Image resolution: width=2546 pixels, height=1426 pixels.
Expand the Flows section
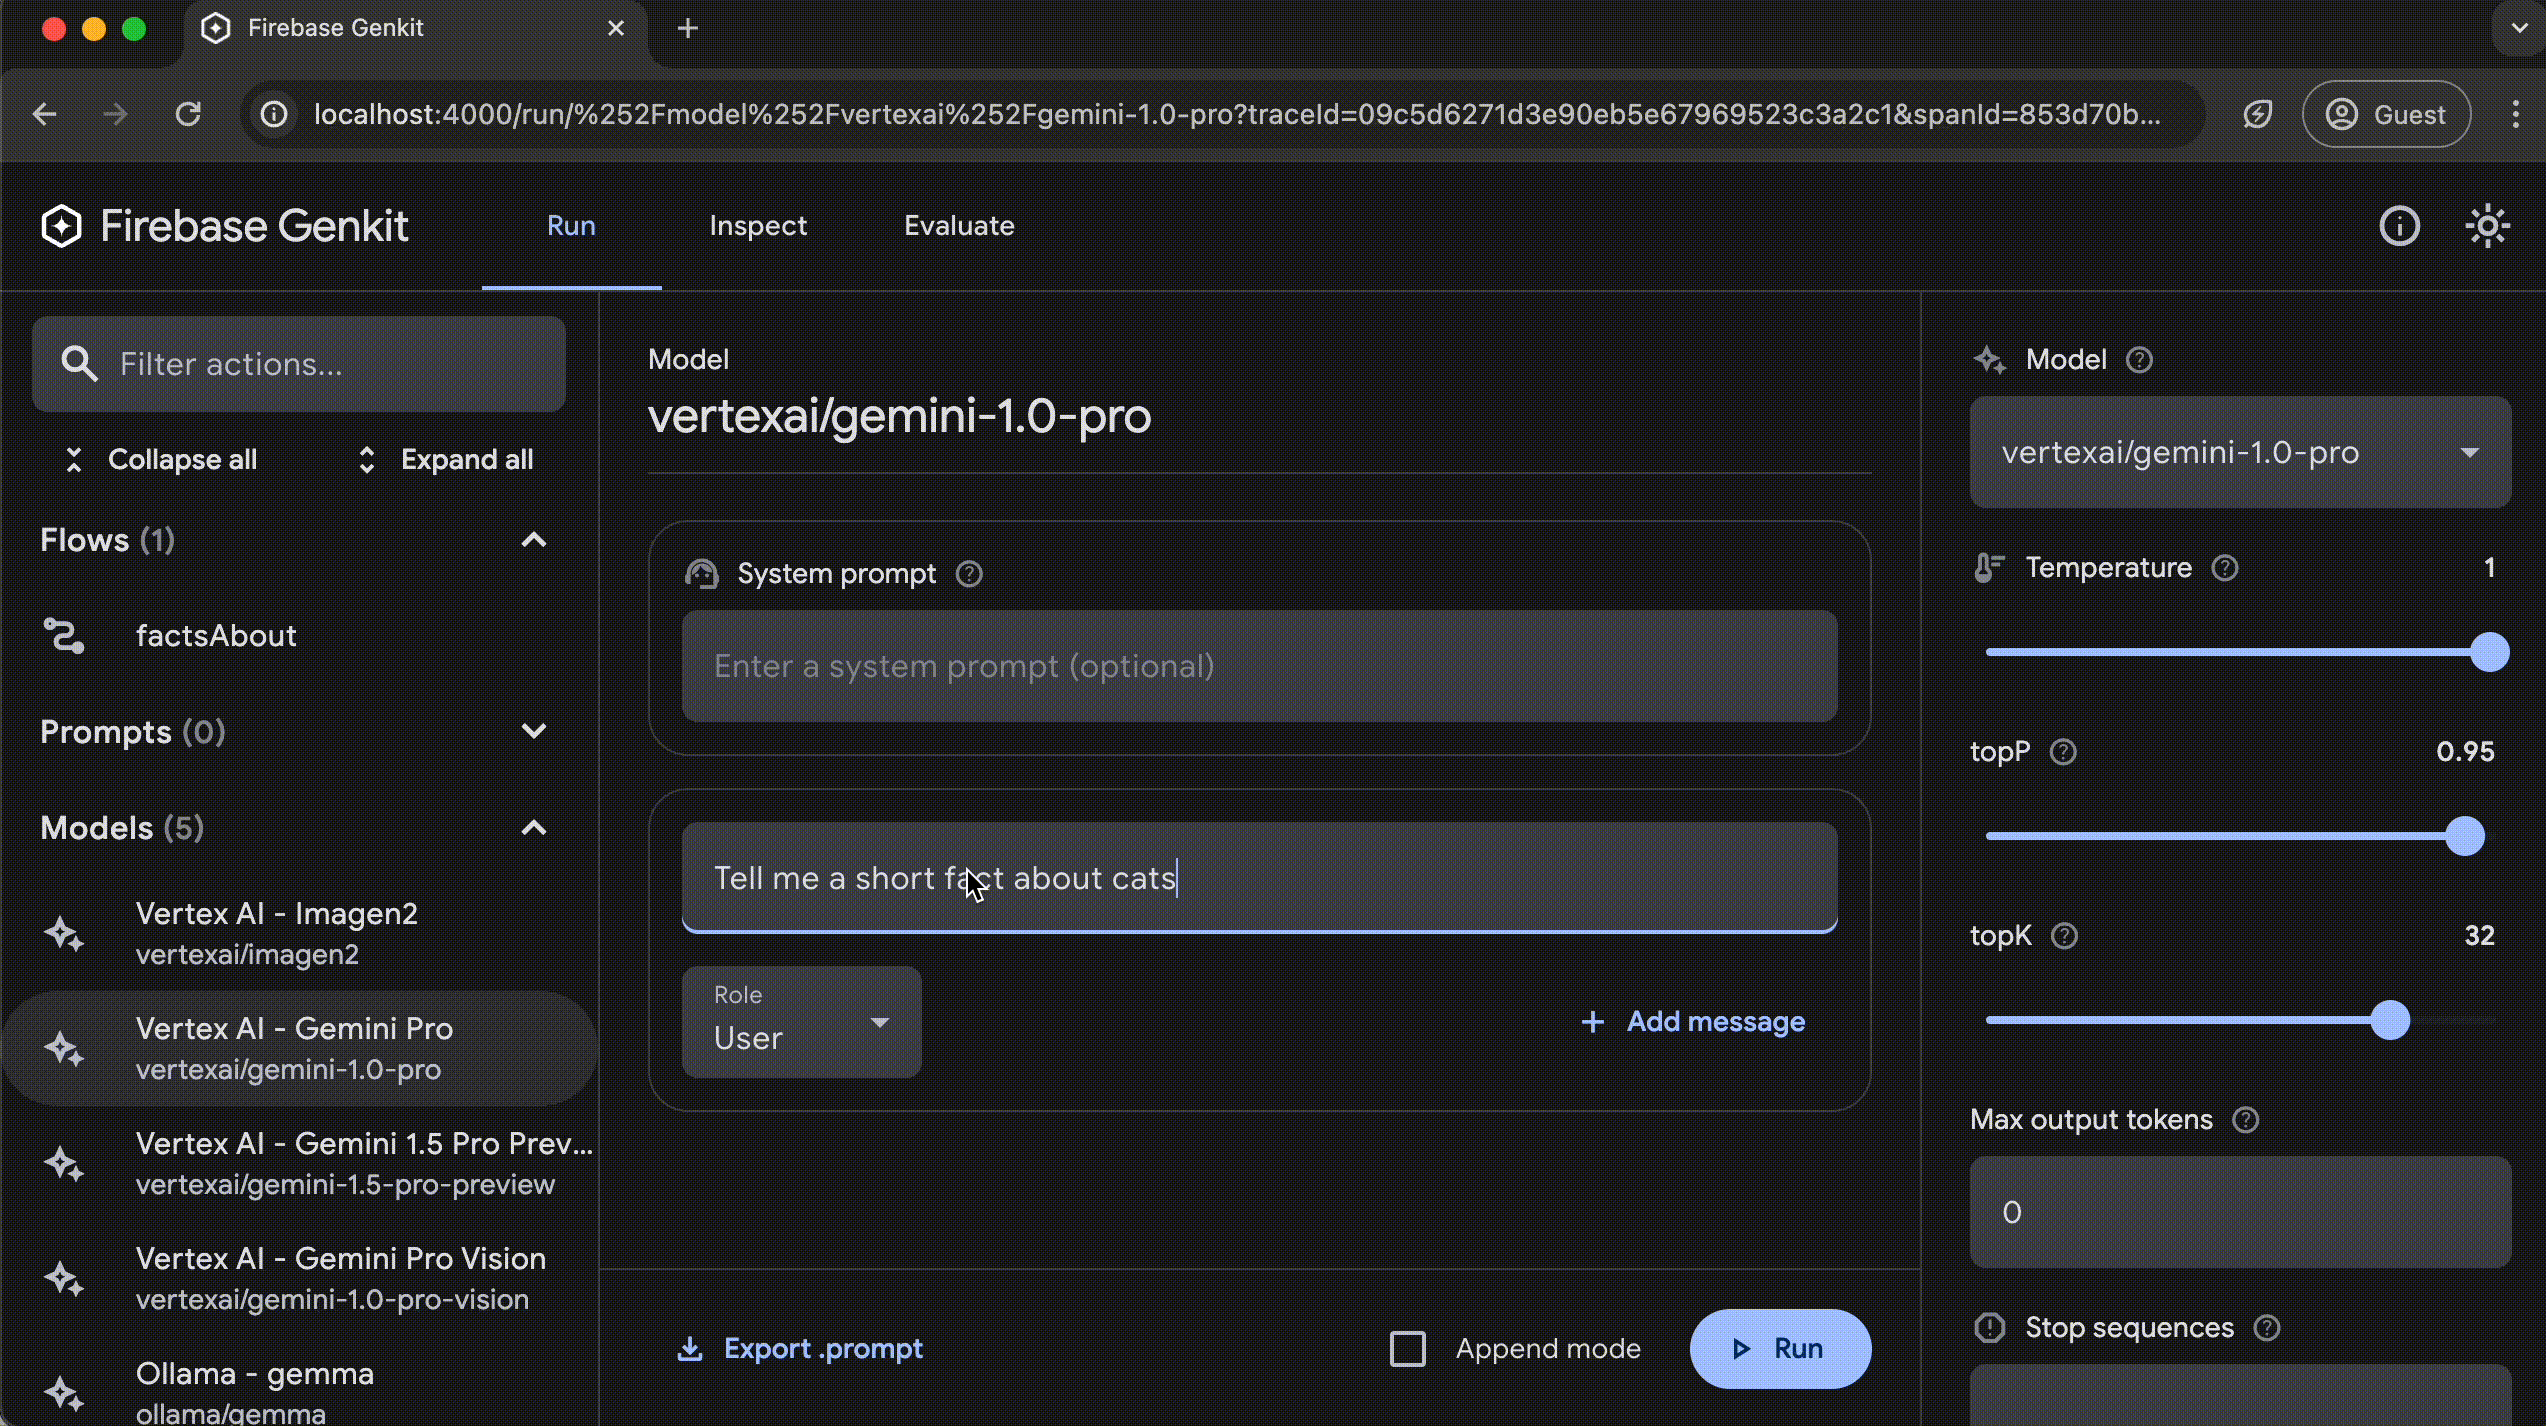tap(535, 539)
